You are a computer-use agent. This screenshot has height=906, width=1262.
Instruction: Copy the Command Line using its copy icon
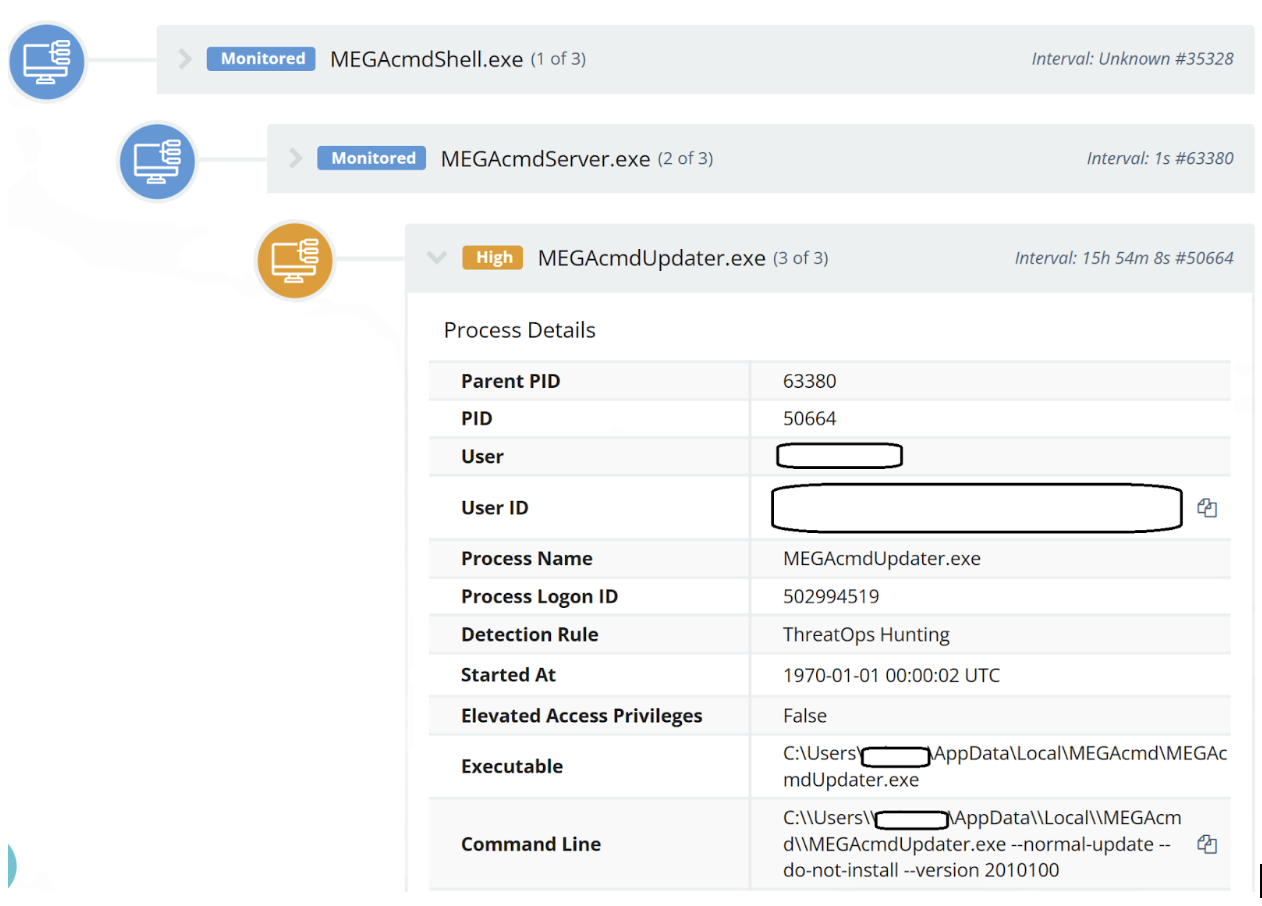pyautogui.click(x=1207, y=844)
